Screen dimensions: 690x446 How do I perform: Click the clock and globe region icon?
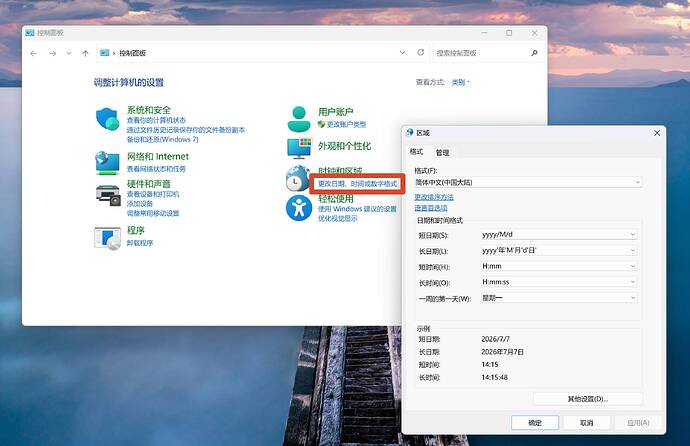[x=298, y=178]
